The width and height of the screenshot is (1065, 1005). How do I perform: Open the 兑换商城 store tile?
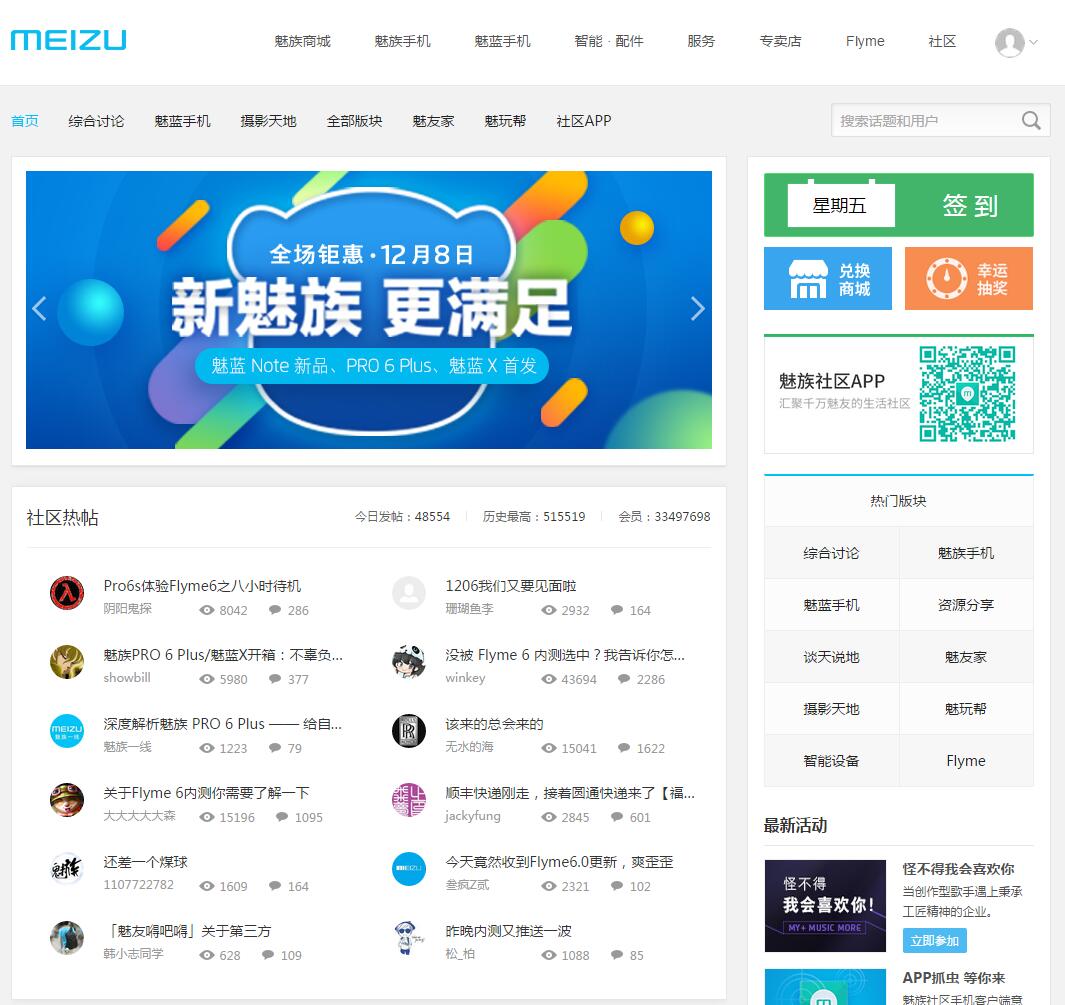pyautogui.click(x=827, y=278)
